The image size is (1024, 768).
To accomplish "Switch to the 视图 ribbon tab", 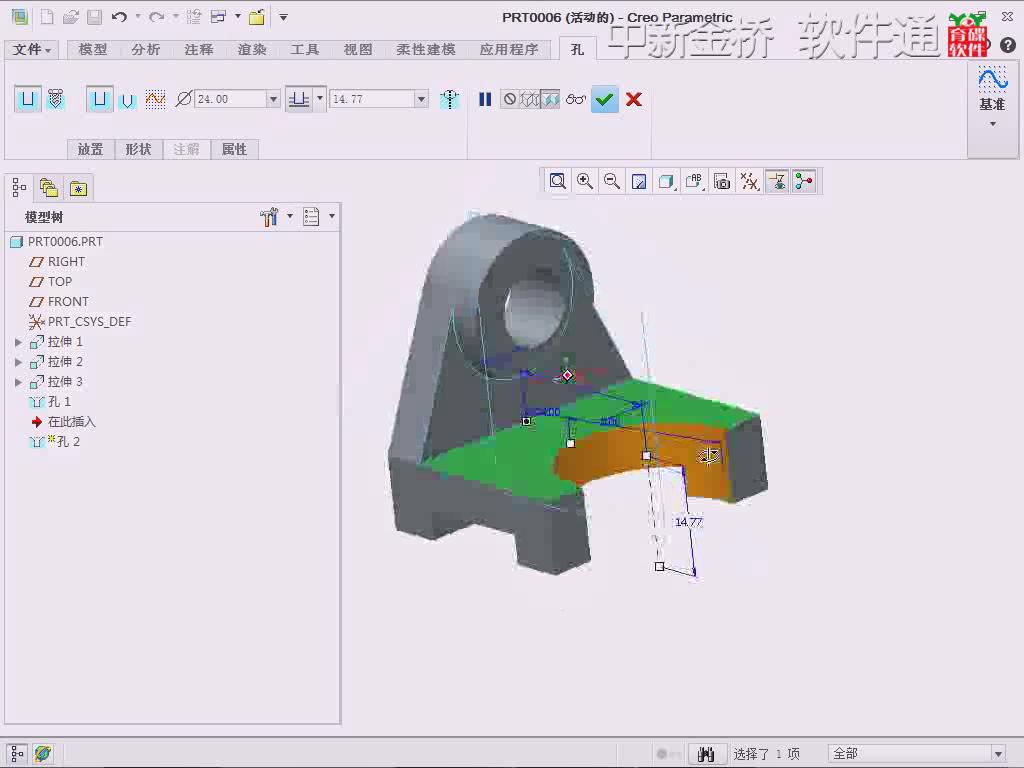I will tap(358, 50).
